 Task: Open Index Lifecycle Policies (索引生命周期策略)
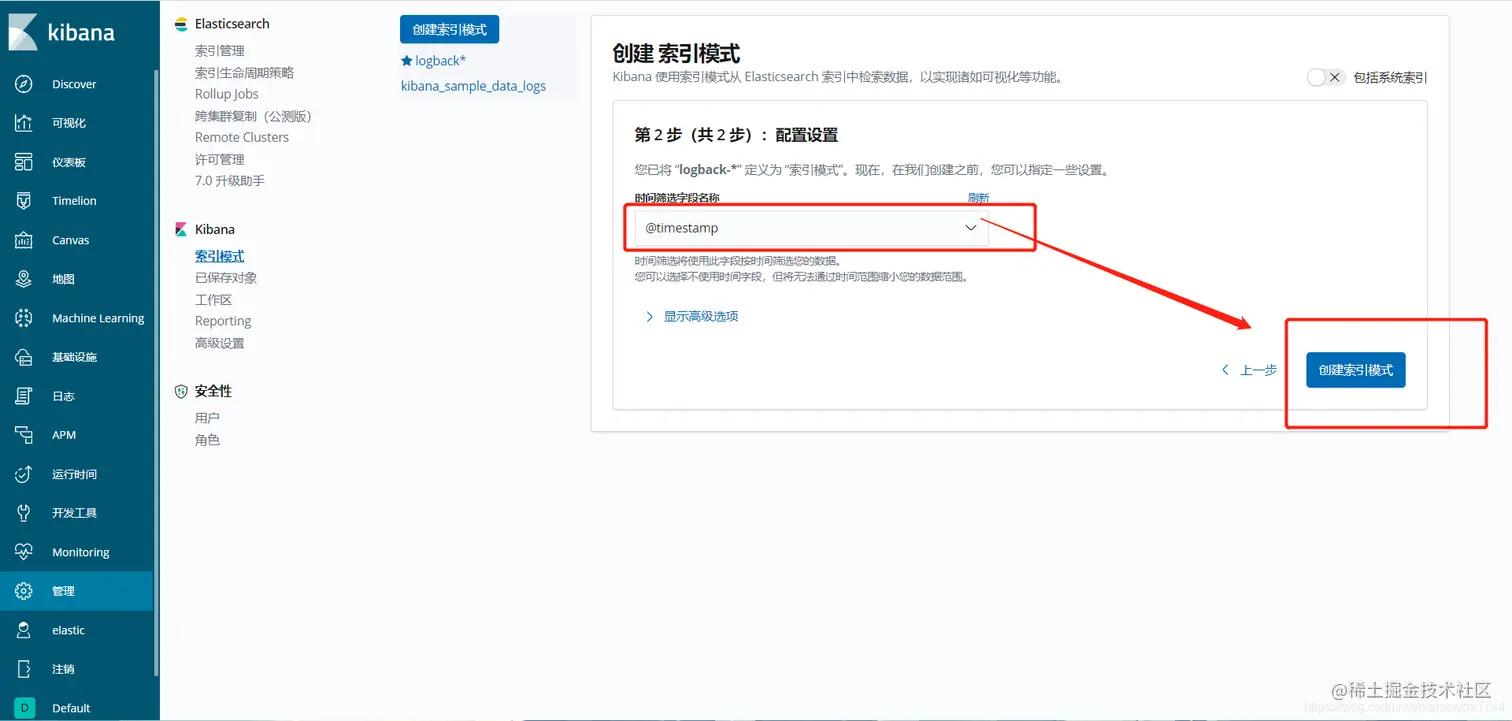pos(244,73)
